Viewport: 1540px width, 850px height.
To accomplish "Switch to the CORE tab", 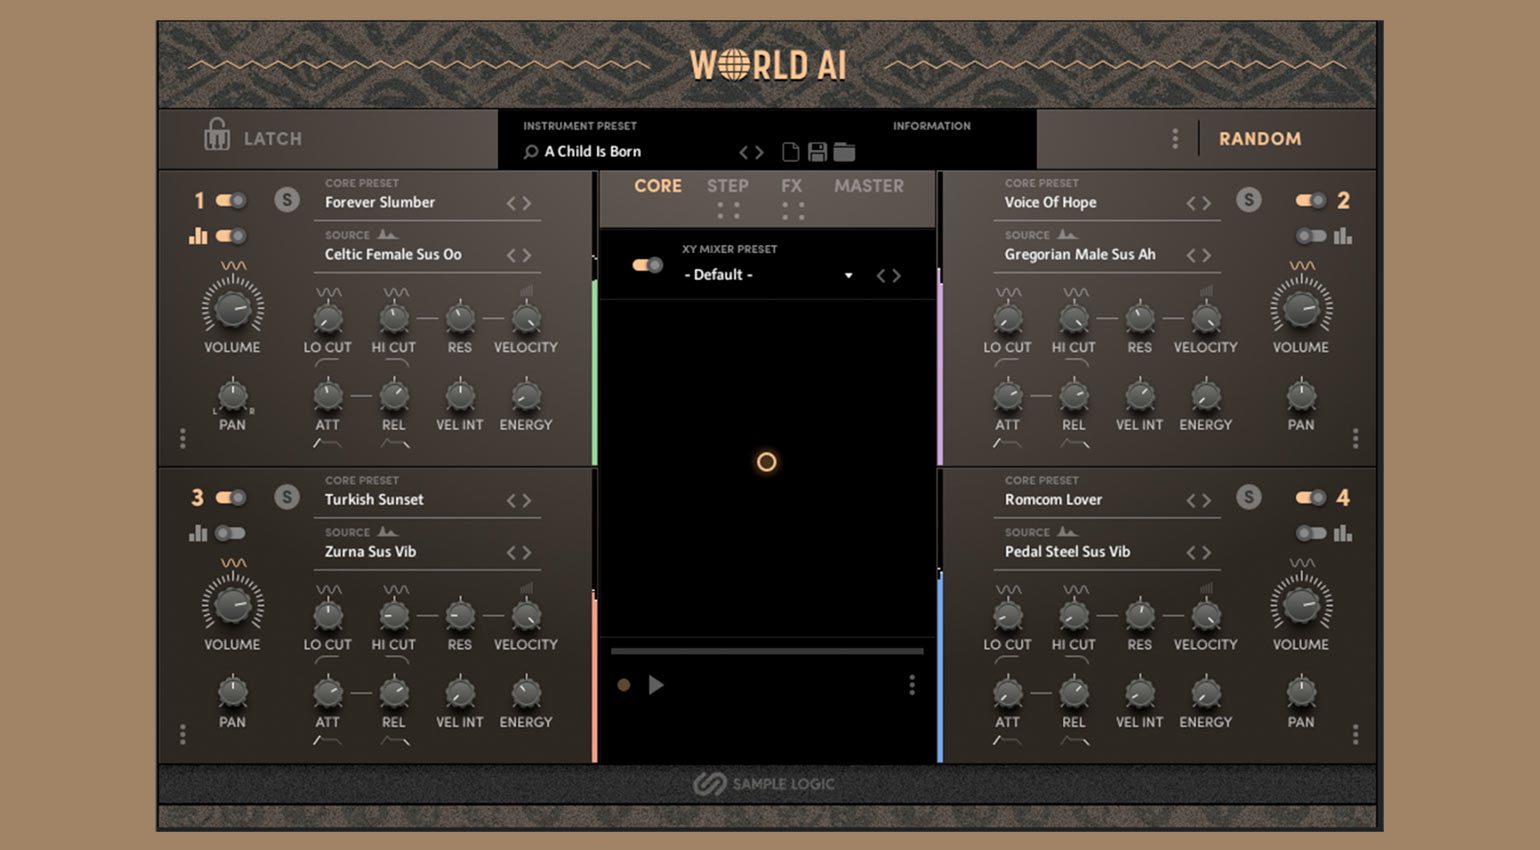I will (x=658, y=186).
